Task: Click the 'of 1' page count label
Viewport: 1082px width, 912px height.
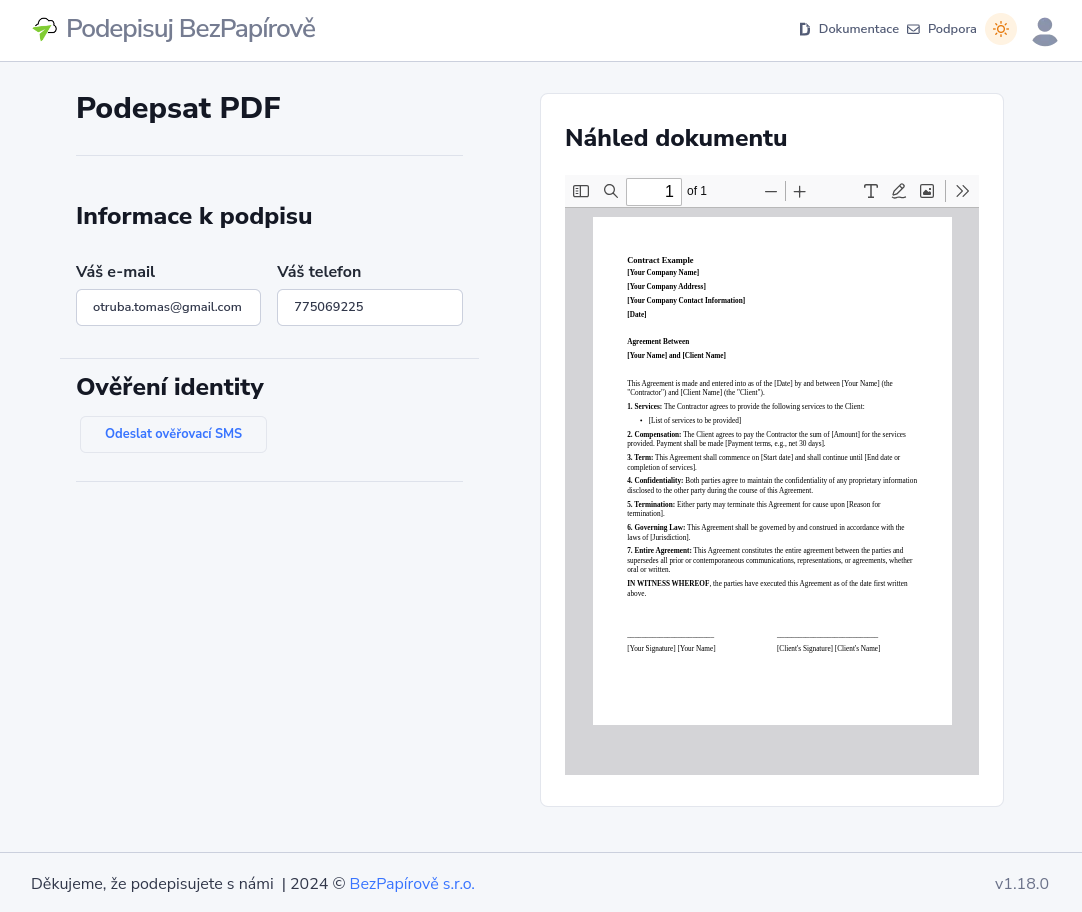Action: [697, 191]
